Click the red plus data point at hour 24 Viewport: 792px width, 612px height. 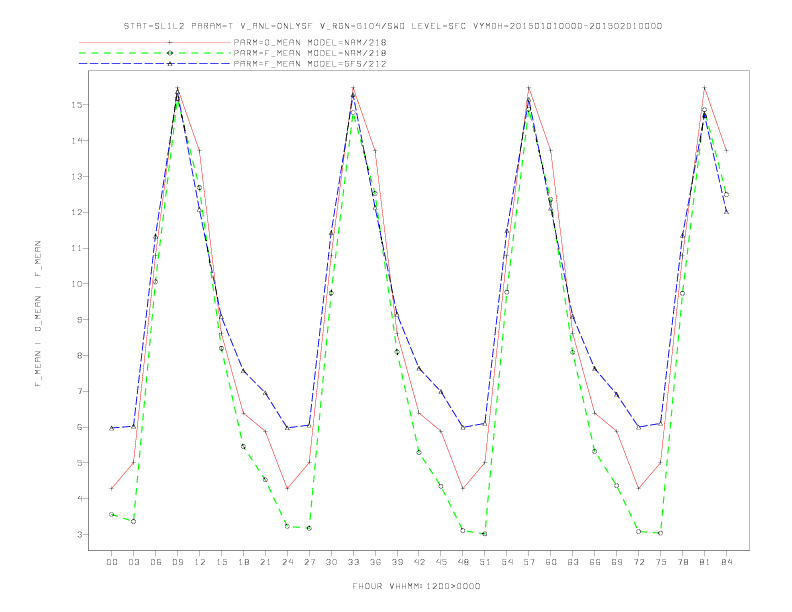(x=287, y=488)
